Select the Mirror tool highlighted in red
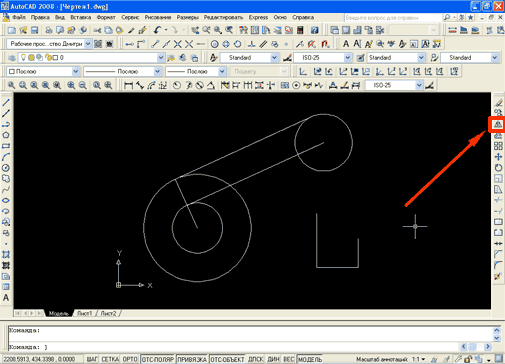 click(498, 125)
